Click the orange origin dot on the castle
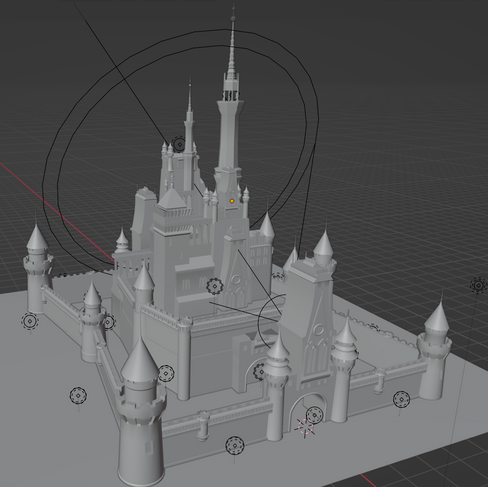Image resolution: width=488 pixels, height=487 pixels. click(232, 201)
